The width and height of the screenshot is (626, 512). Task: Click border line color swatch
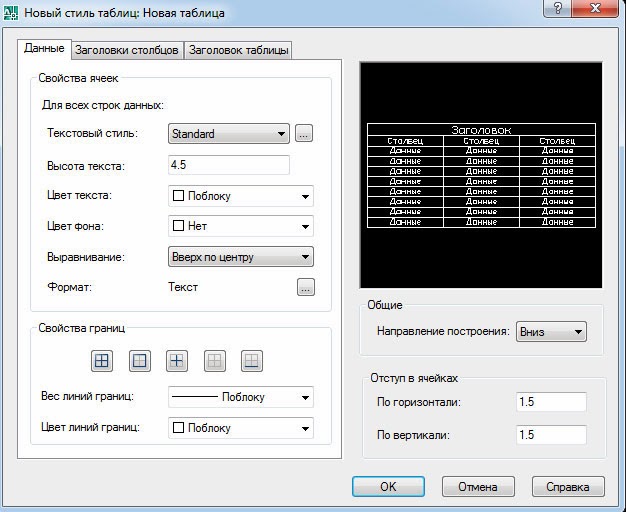(x=178, y=428)
